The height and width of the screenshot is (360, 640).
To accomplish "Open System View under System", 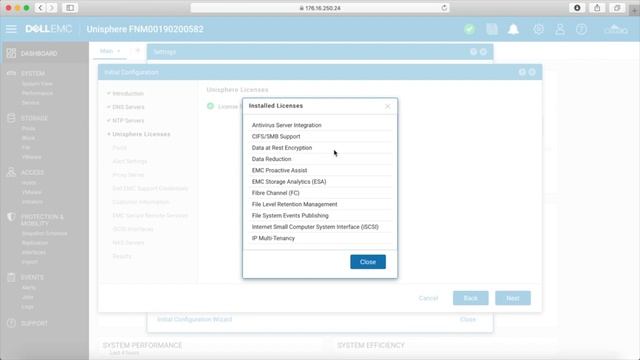I will pos(37,84).
